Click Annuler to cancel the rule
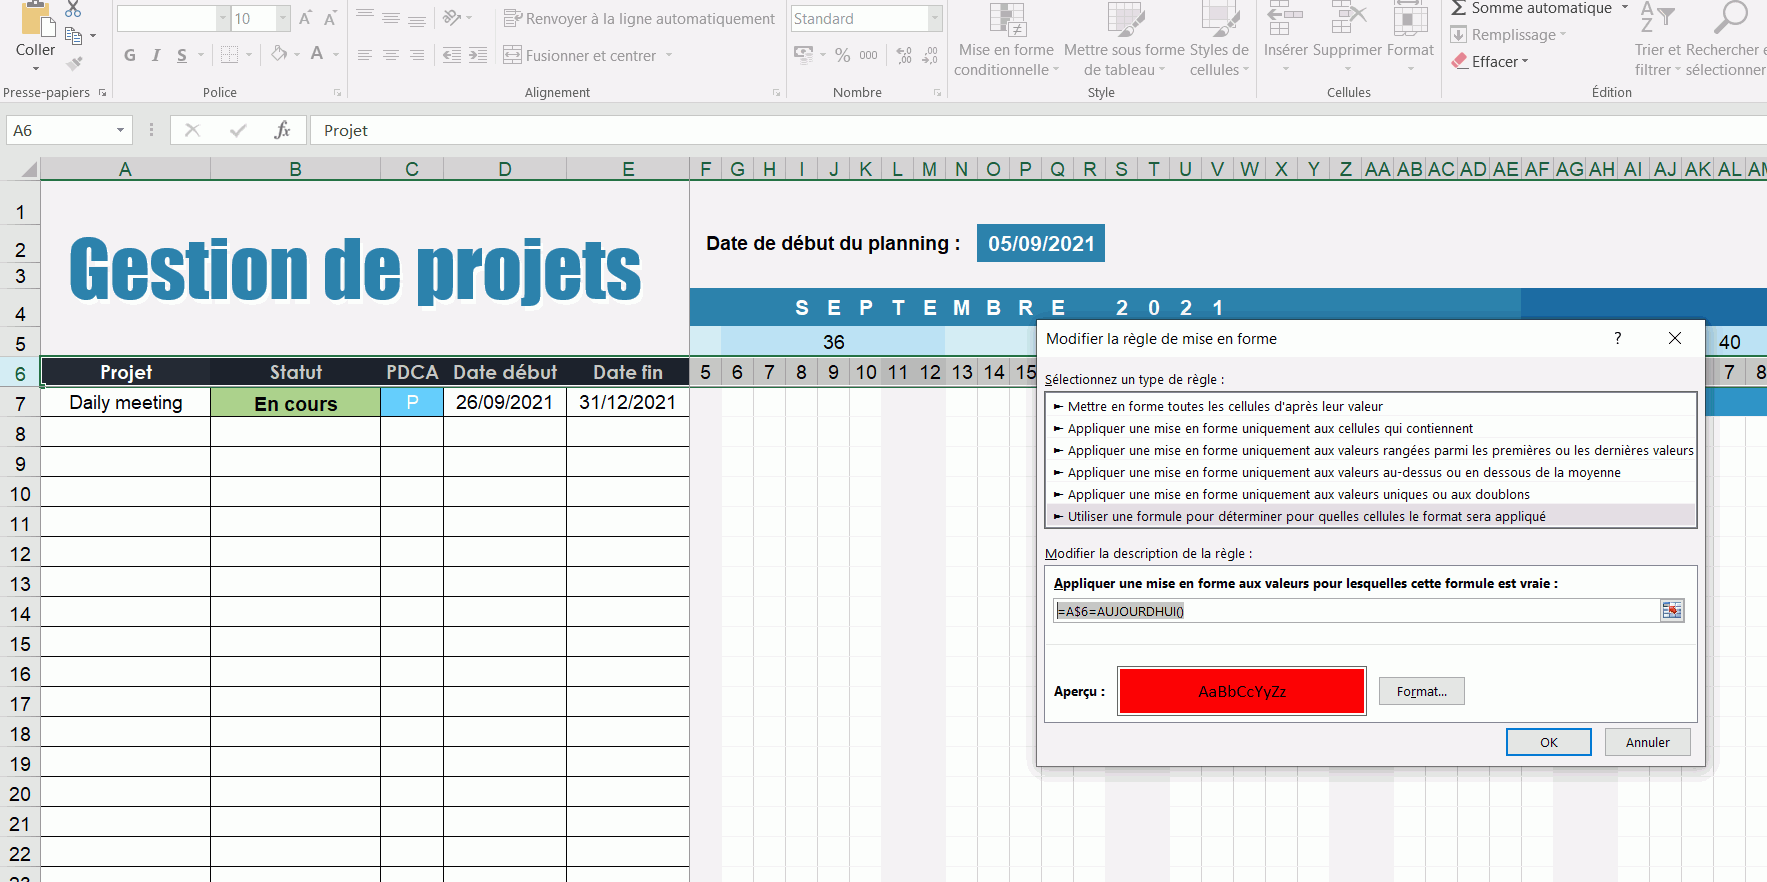This screenshot has height=882, width=1767. pos(1647,742)
